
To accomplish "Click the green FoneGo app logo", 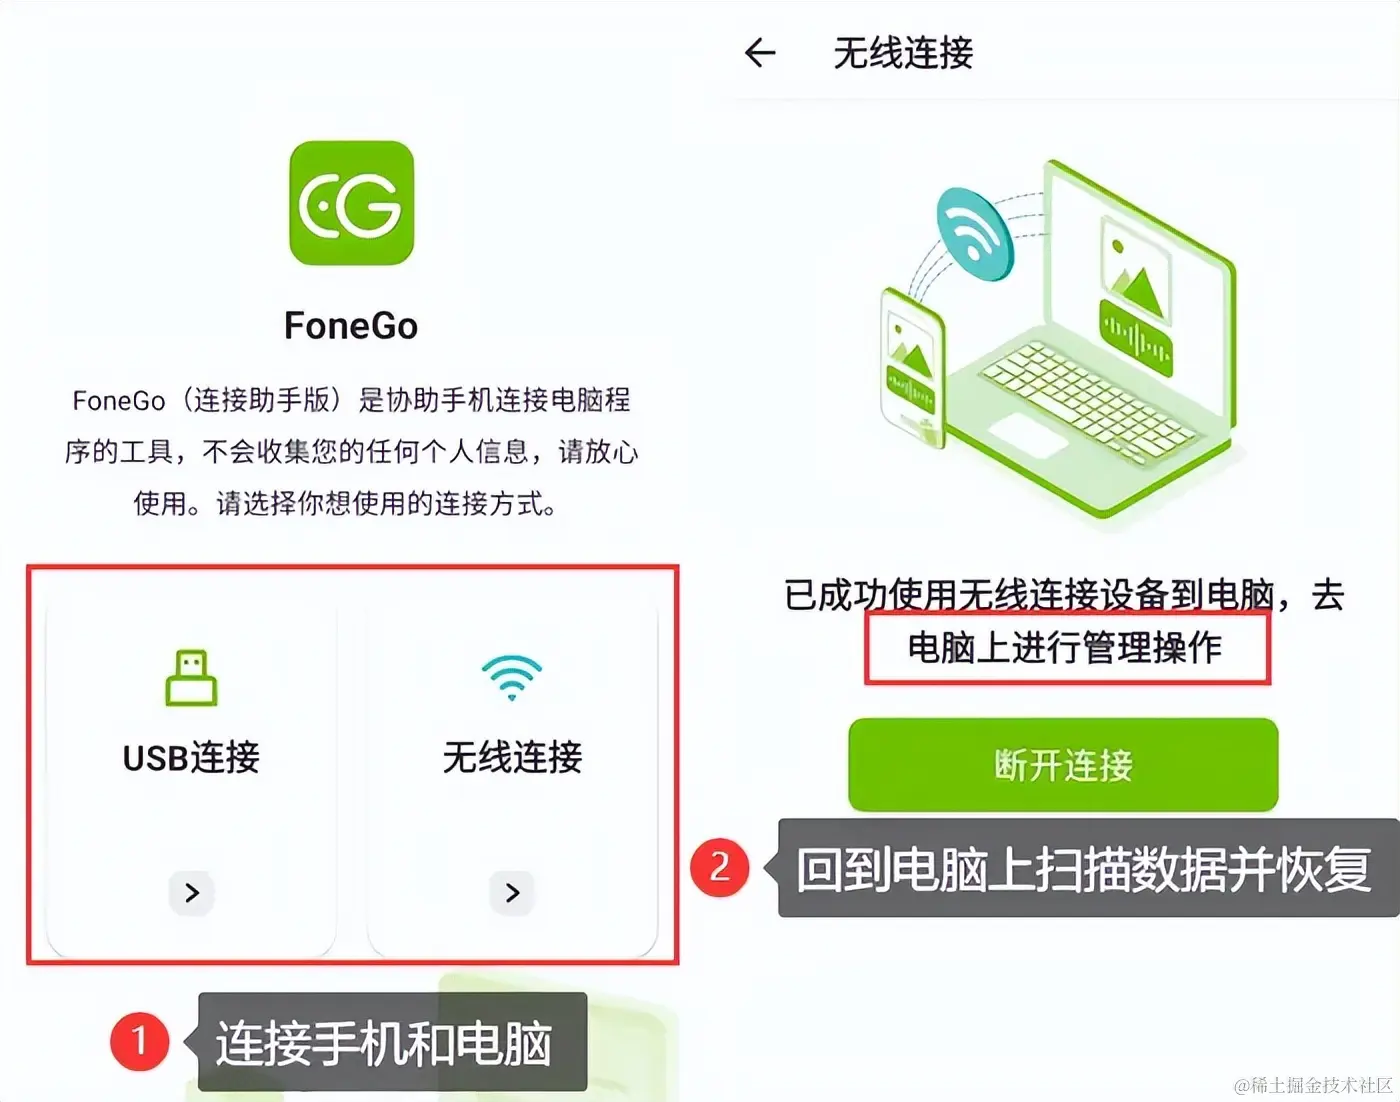I will pos(351,203).
